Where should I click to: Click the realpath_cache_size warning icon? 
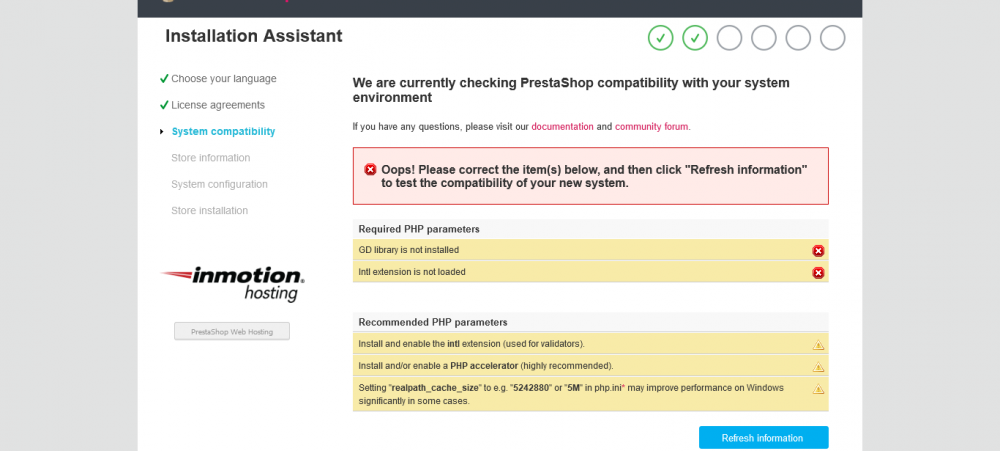coord(818,390)
